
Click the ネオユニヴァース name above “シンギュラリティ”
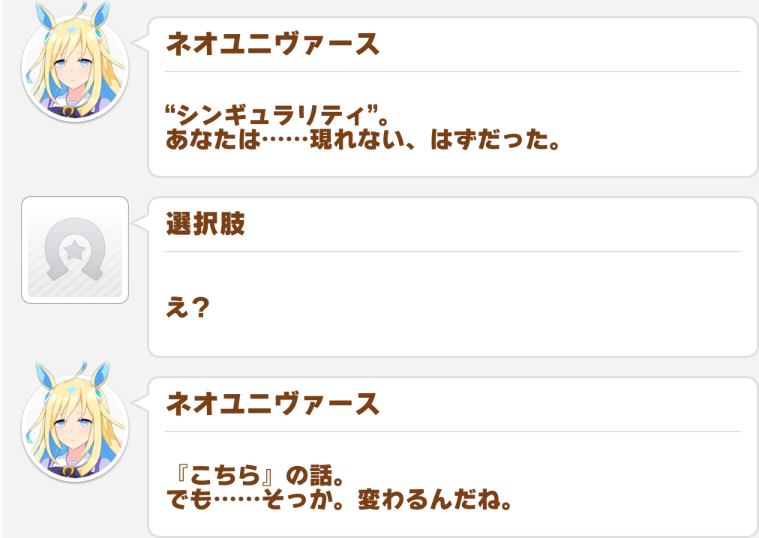272,45
